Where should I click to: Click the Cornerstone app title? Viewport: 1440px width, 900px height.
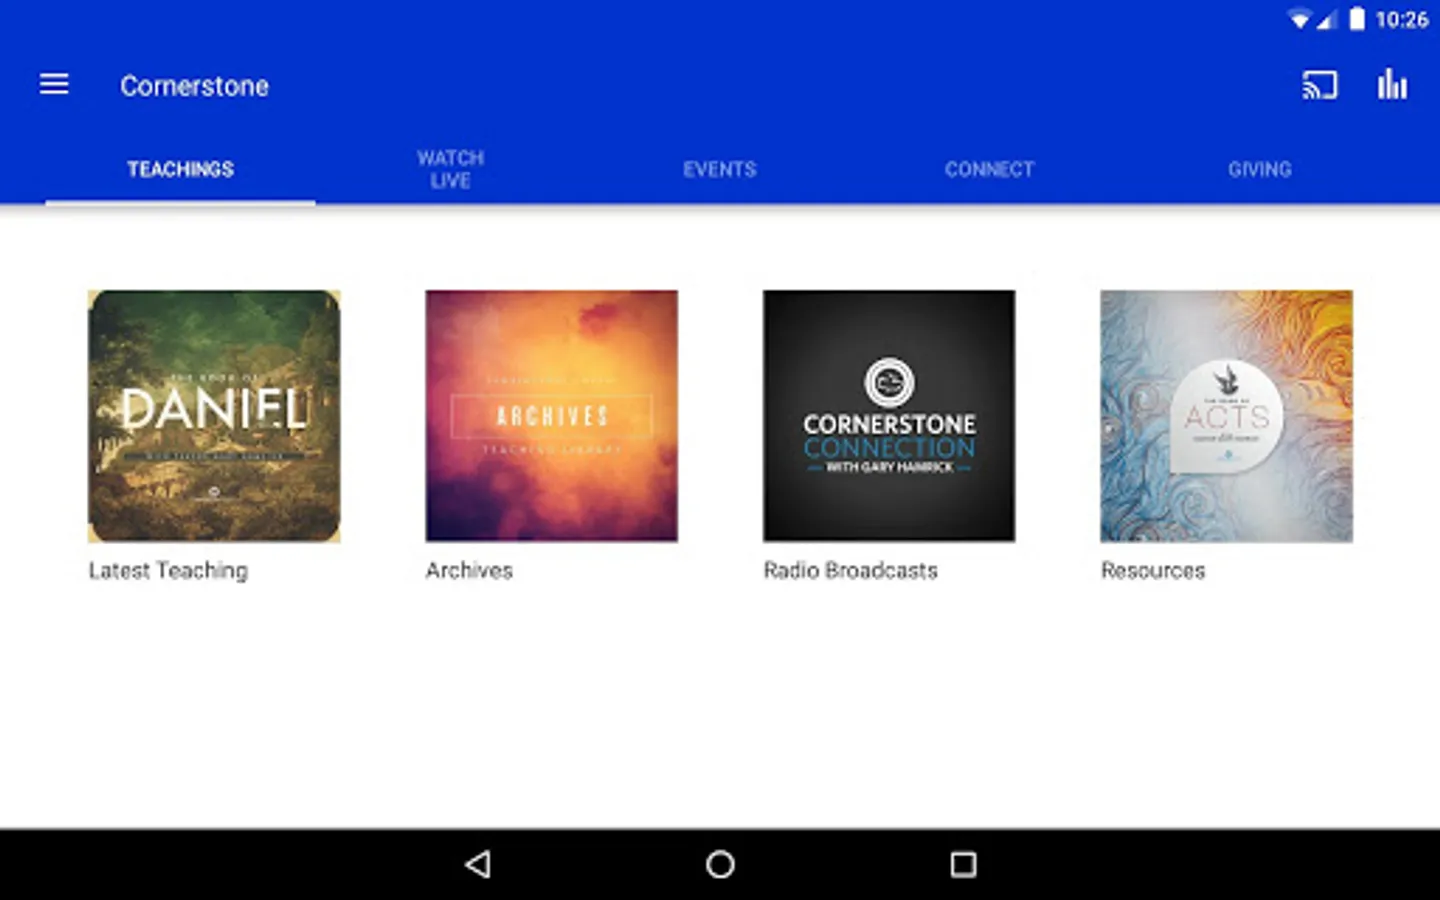point(195,86)
